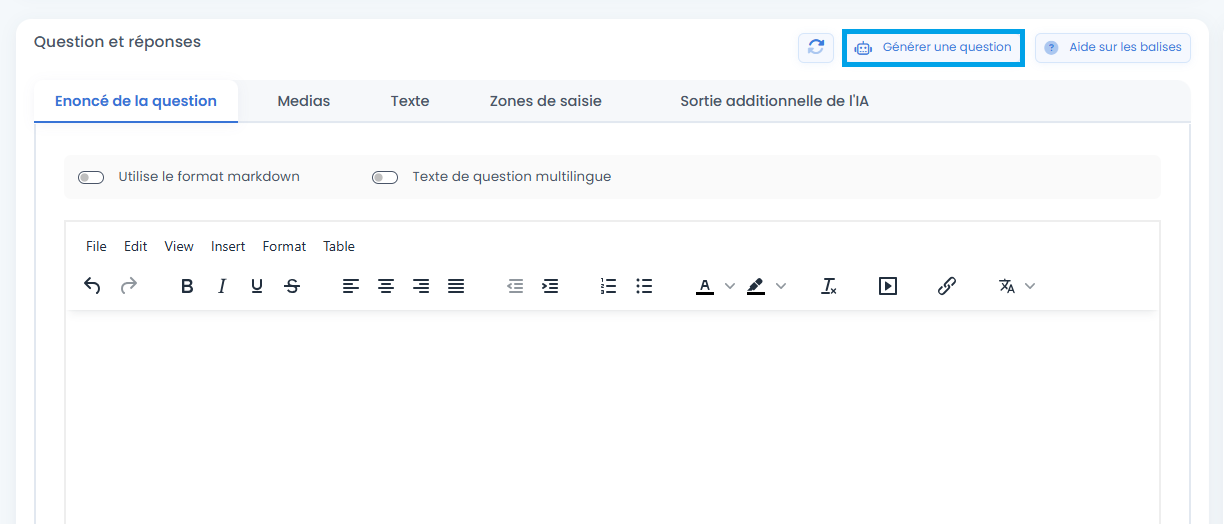This screenshot has height=524, width=1224.
Task: Open the Edit menu
Action: click(x=136, y=246)
